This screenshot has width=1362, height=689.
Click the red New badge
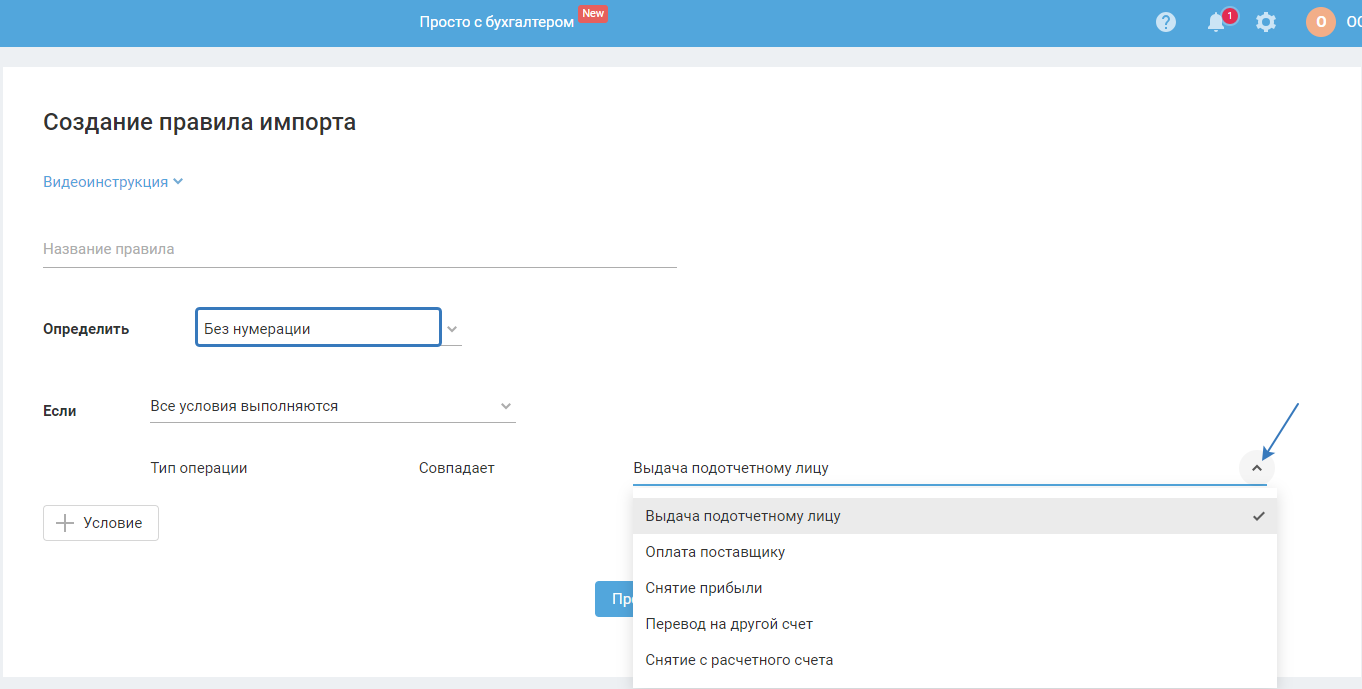point(593,14)
